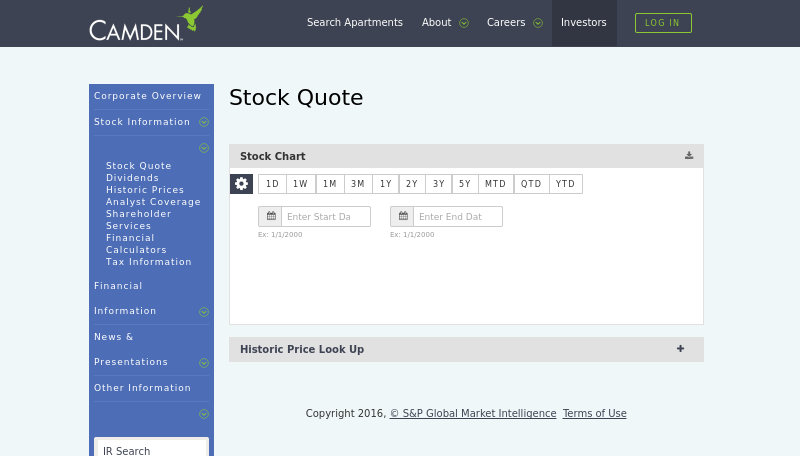Open Shareholder Services sidebar link
This screenshot has height=456, width=800.
tap(139, 220)
